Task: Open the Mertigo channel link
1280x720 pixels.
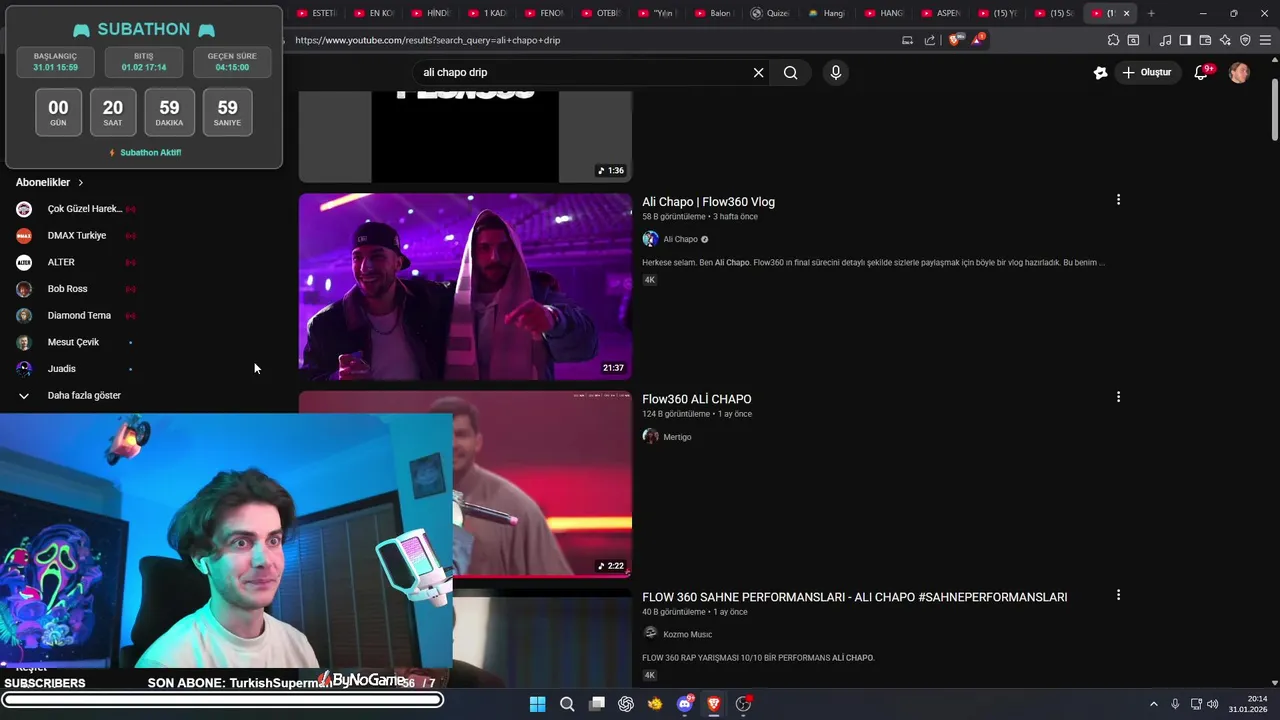Action: [677, 437]
